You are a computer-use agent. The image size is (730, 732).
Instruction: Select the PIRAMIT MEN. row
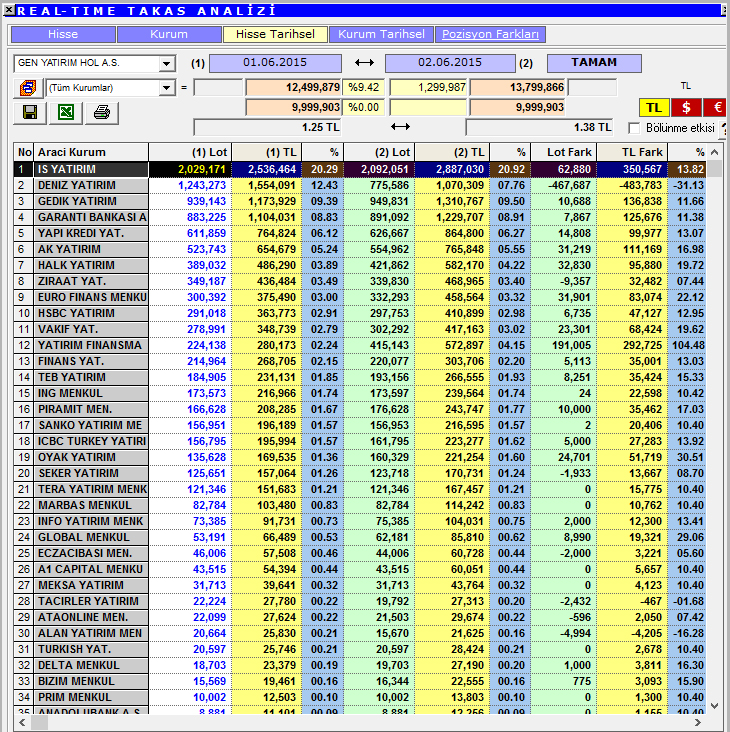(360, 409)
